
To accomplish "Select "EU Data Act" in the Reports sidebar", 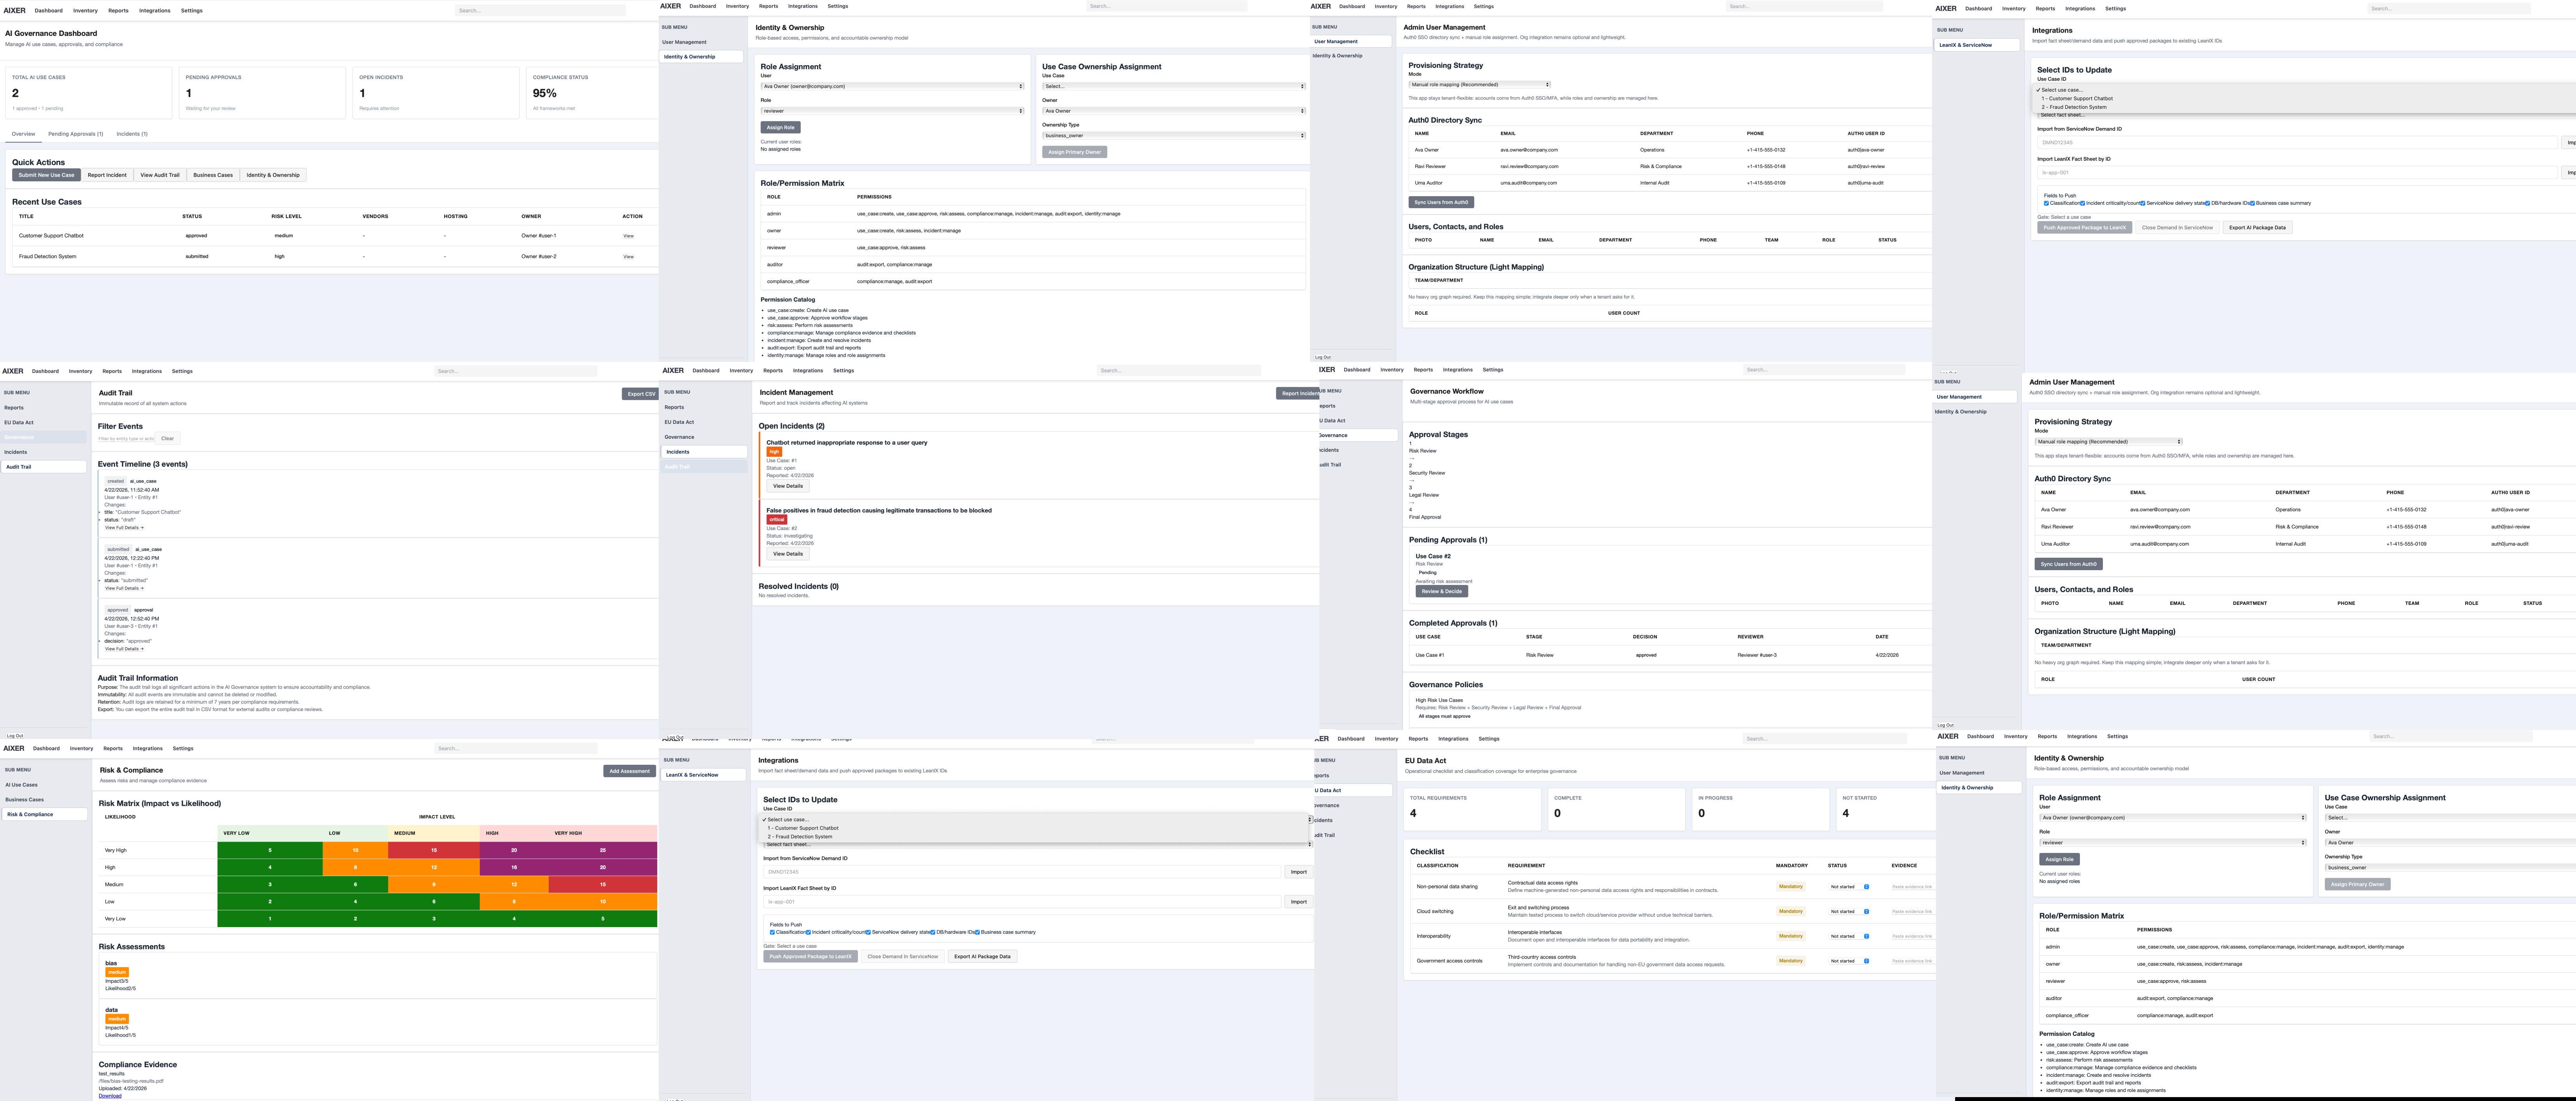I will pyautogui.click(x=19, y=422).
